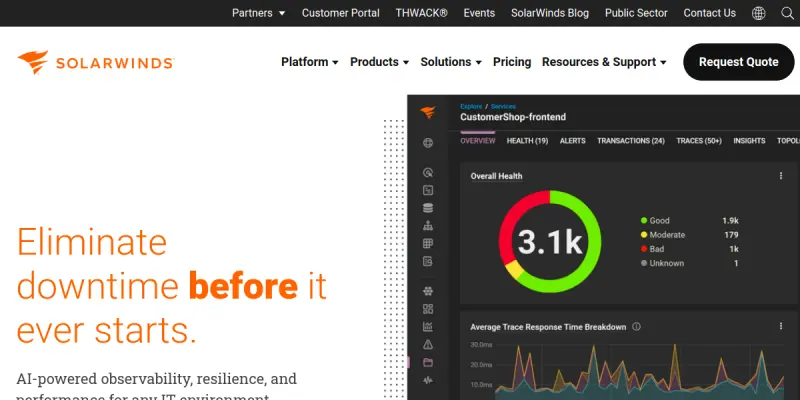
Task: Click the table grid sidebar icon
Action: pyautogui.click(x=428, y=243)
